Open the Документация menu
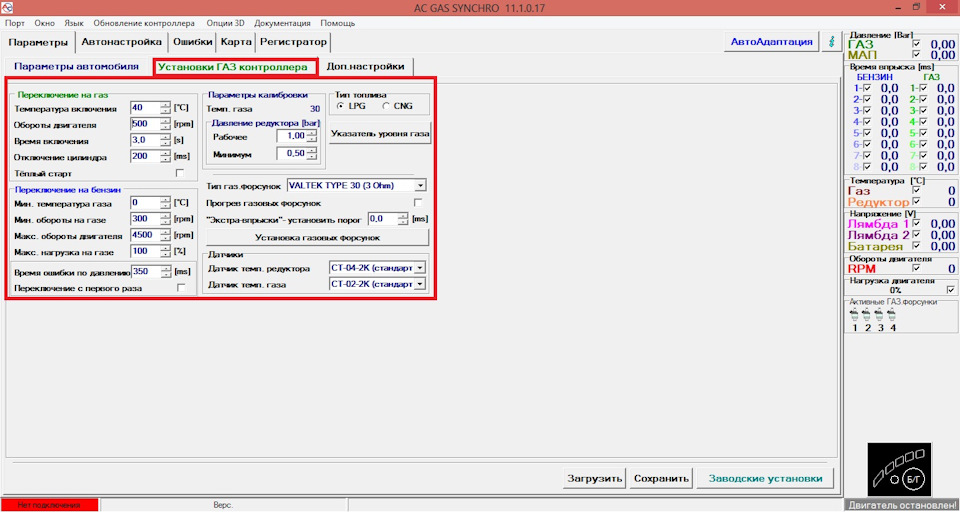 tap(282, 23)
